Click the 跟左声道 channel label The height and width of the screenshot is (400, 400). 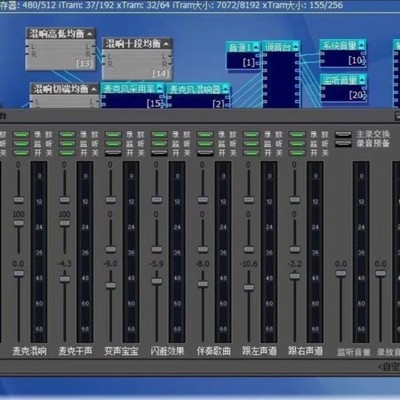coord(259,351)
